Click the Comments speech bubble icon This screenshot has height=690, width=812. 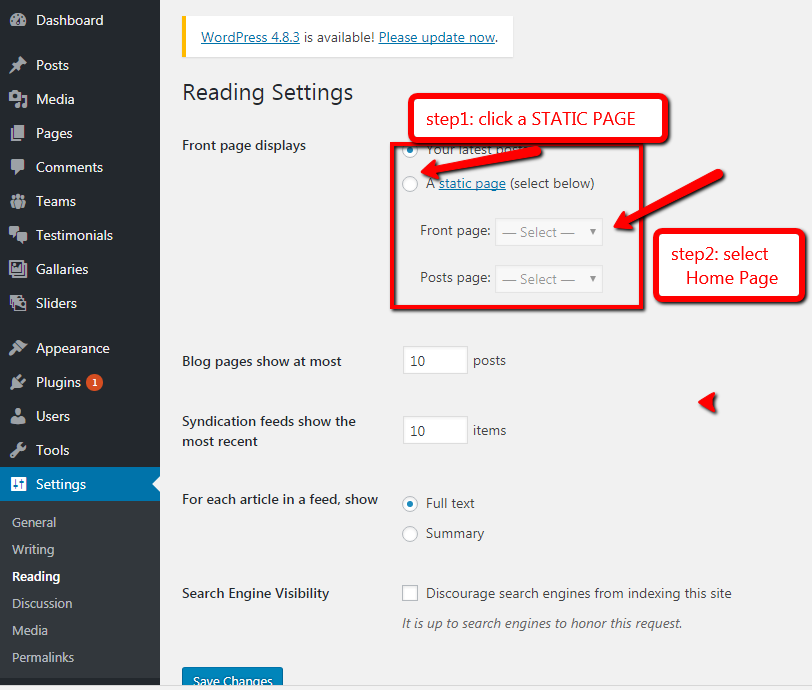(x=18, y=167)
